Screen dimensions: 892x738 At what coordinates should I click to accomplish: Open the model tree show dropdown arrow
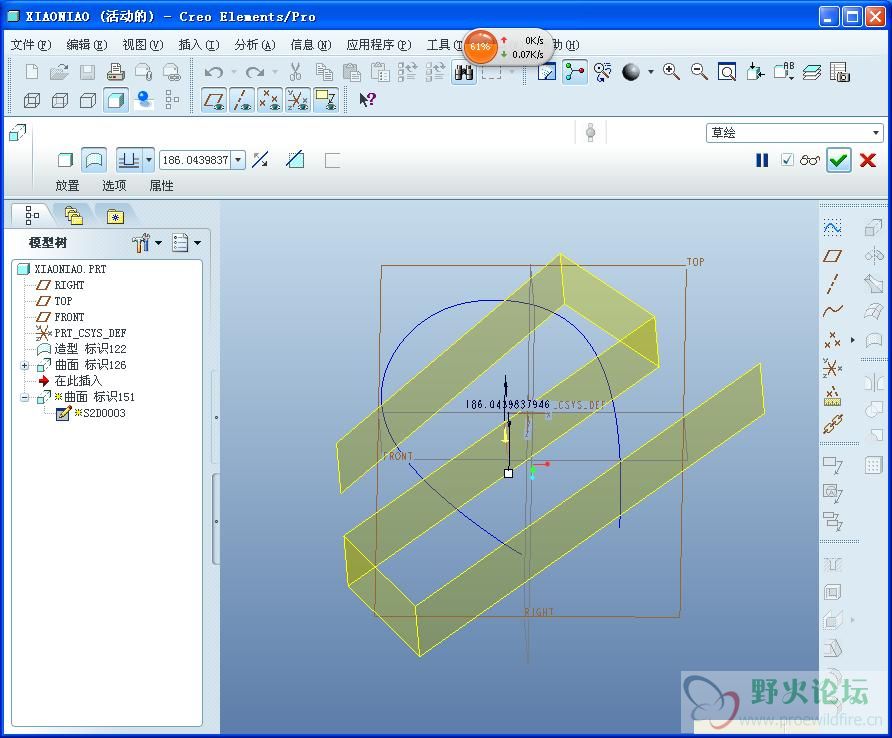click(x=197, y=243)
